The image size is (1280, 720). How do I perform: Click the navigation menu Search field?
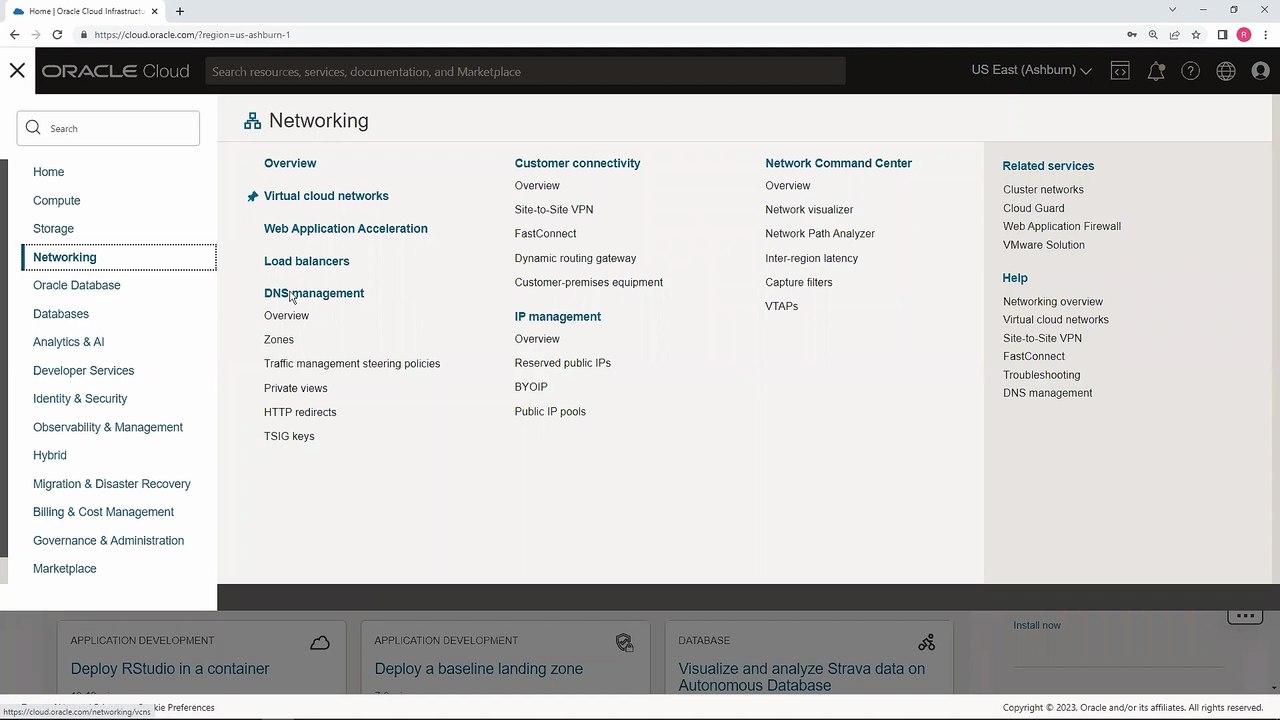pyautogui.click(x=108, y=128)
